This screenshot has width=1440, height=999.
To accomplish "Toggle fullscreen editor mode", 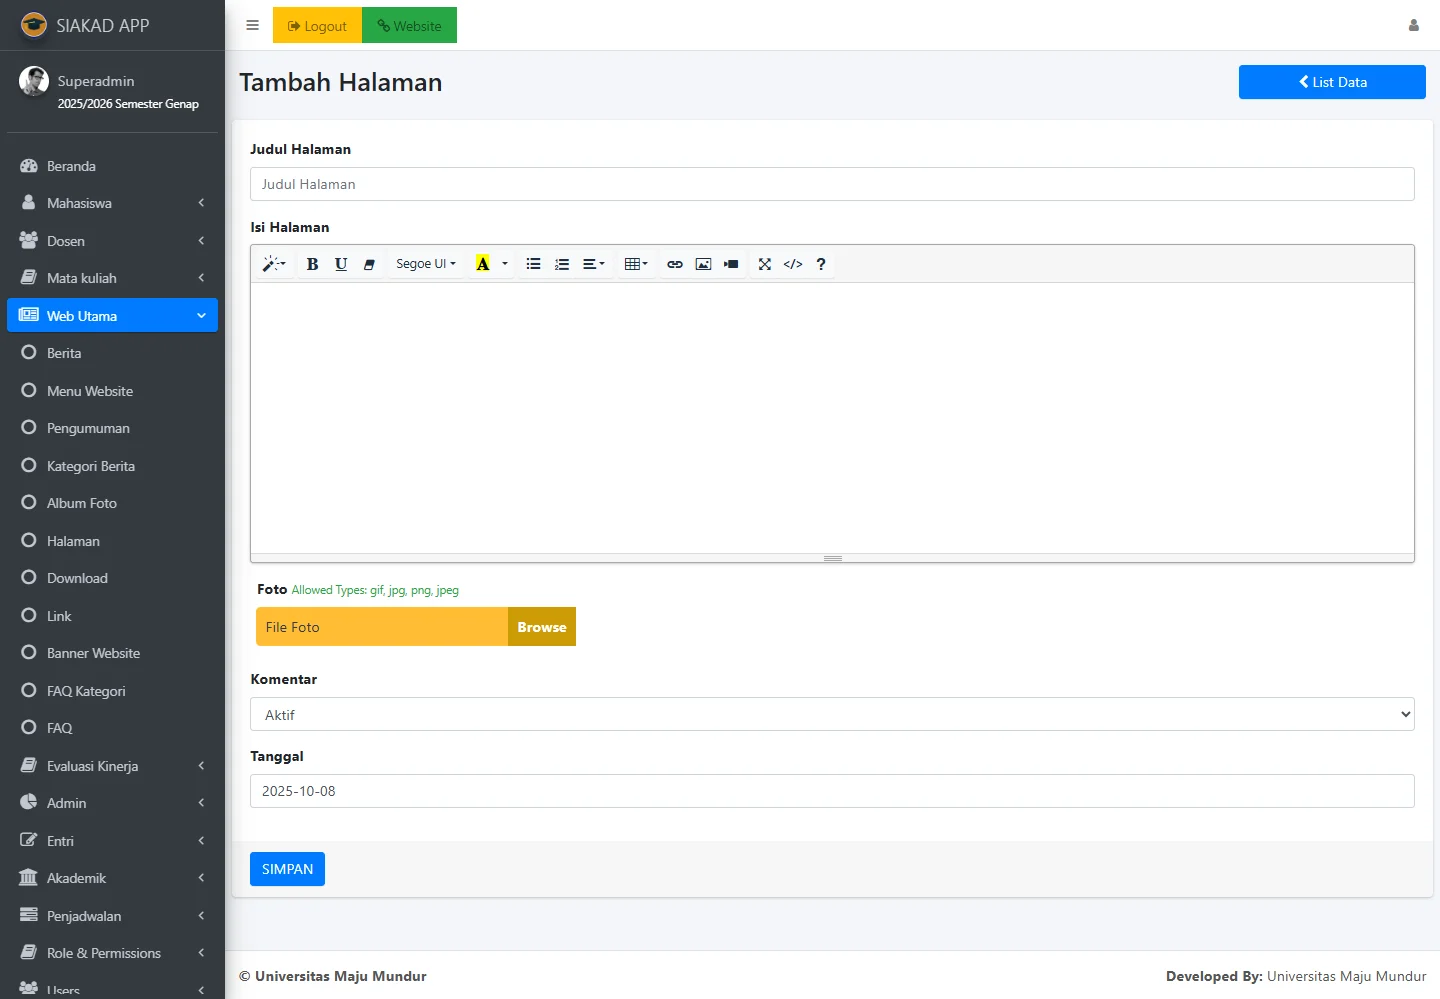I will 764,264.
